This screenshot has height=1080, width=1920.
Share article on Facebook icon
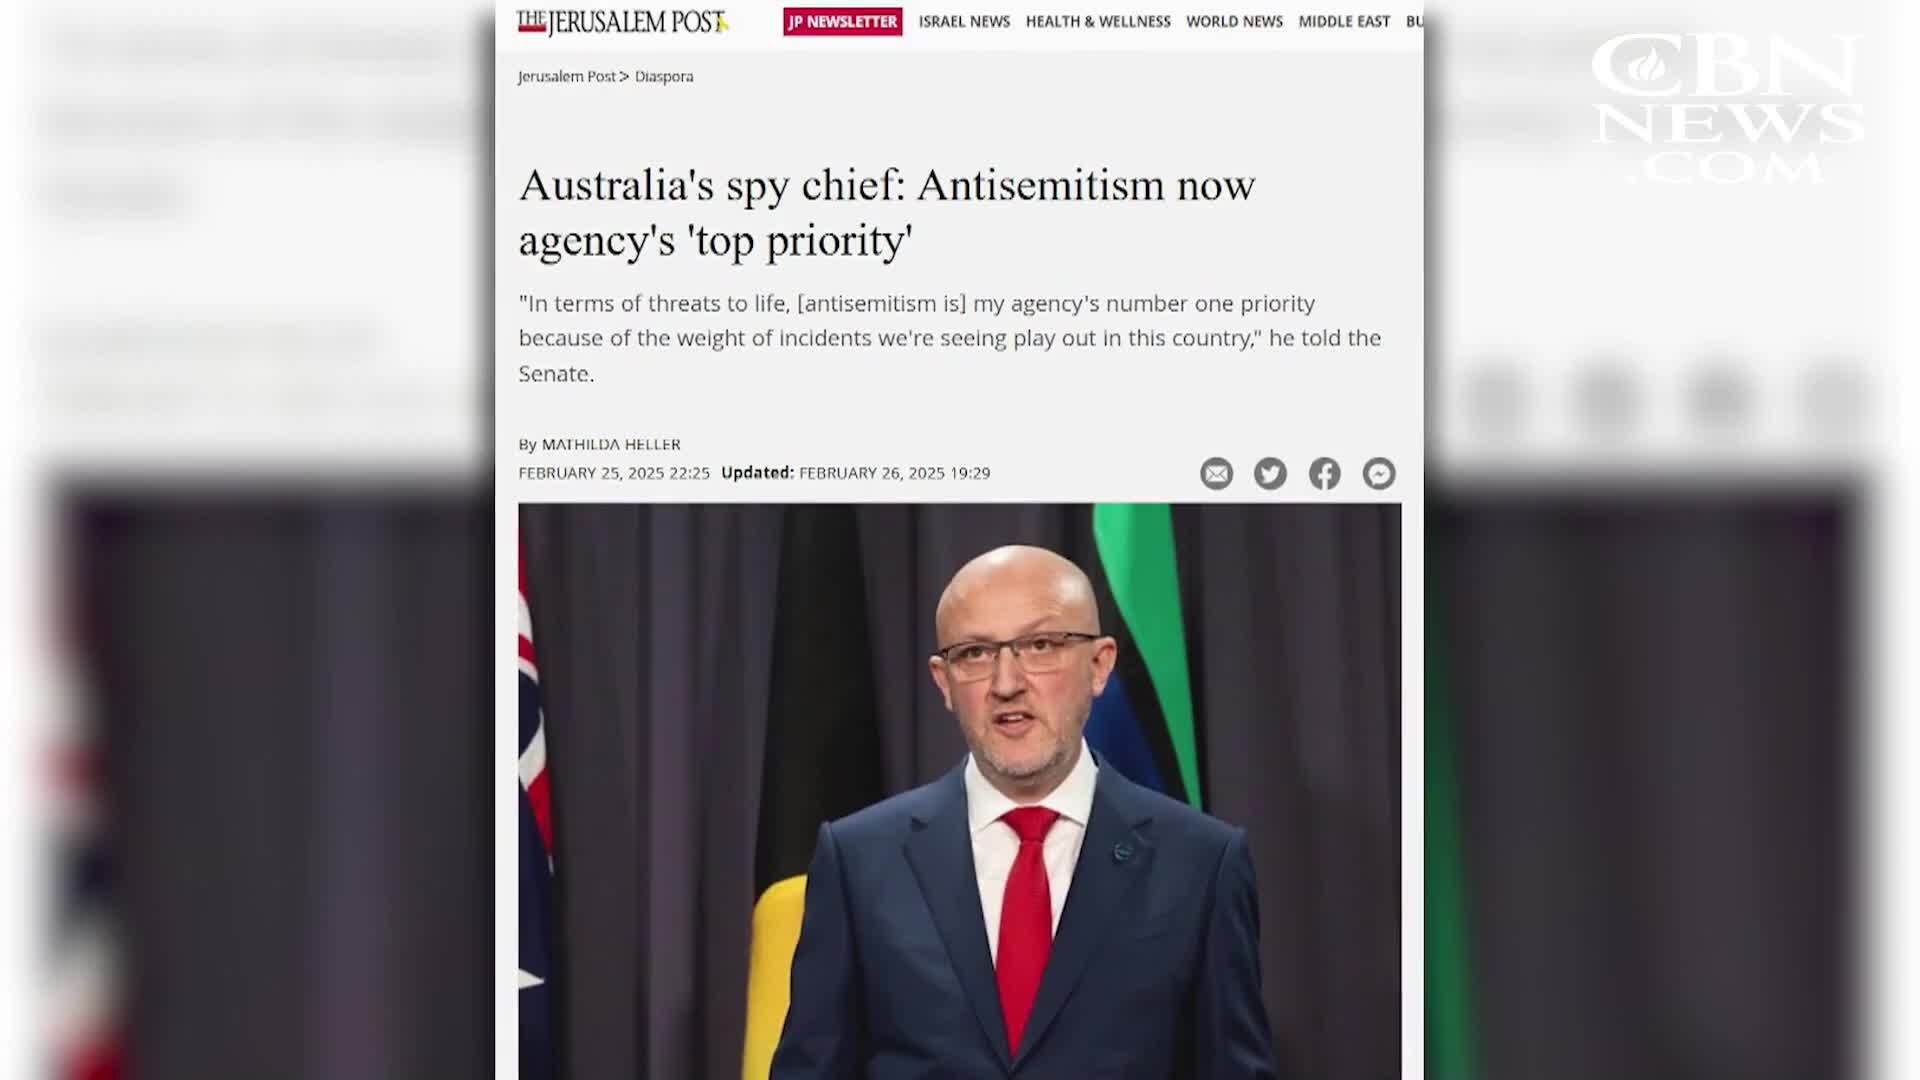point(1325,473)
